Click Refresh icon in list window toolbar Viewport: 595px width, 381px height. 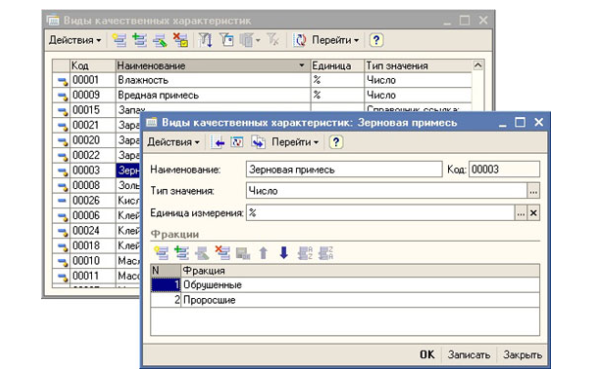pyautogui.click(x=300, y=40)
